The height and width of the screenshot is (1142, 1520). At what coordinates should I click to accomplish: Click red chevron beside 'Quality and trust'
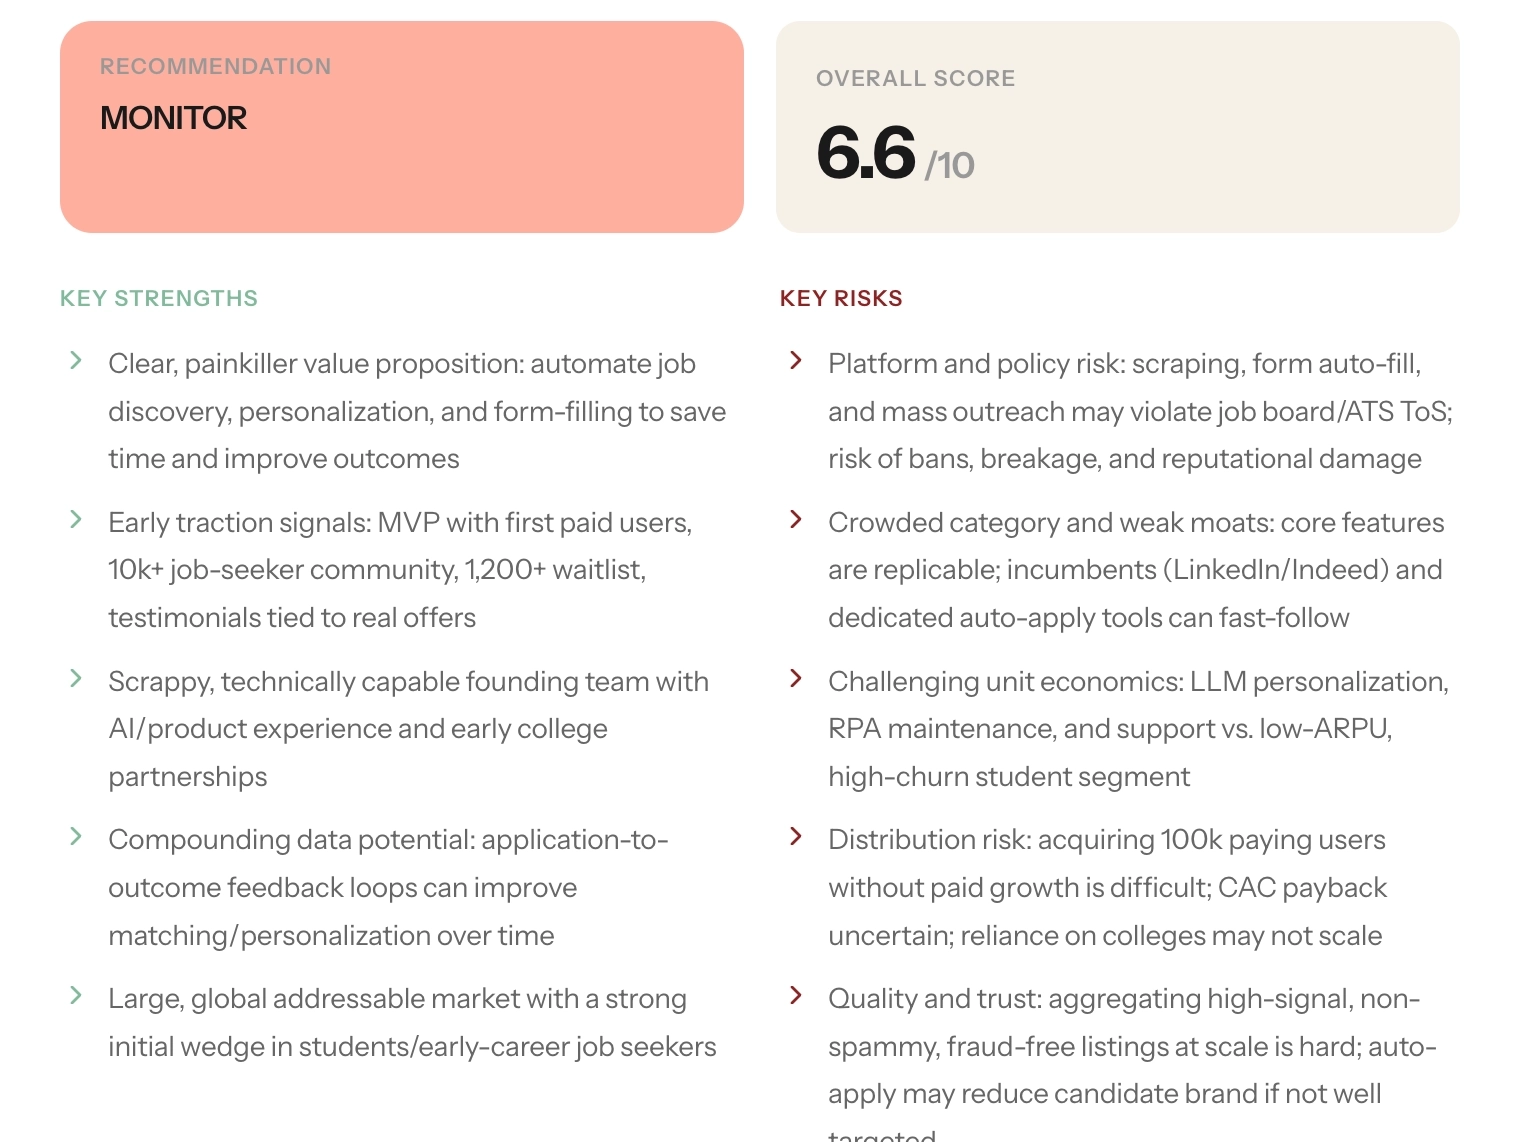coord(796,995)
